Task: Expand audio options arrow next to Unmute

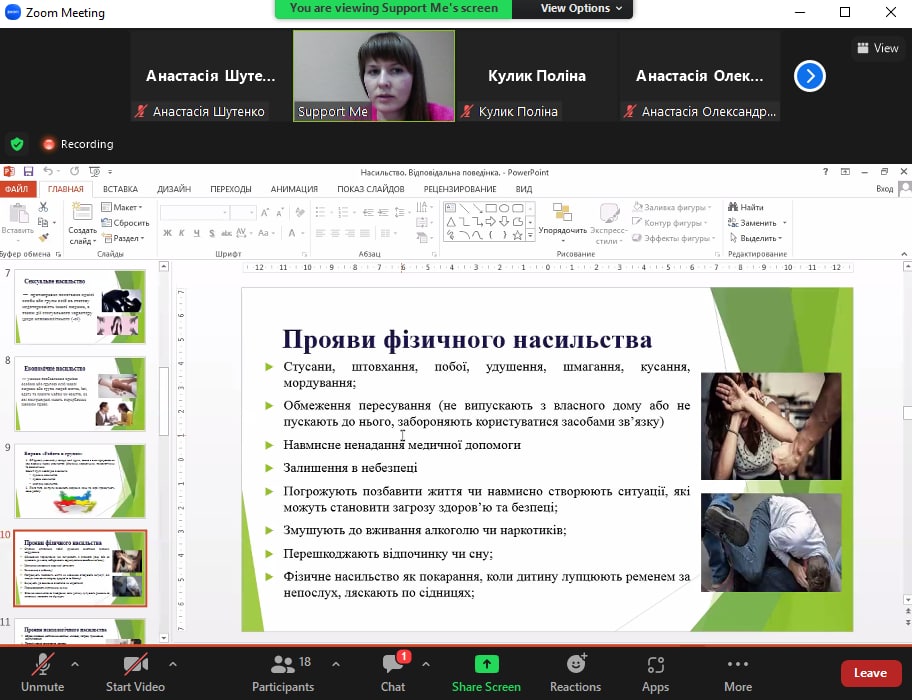Action: click(76, 662)
